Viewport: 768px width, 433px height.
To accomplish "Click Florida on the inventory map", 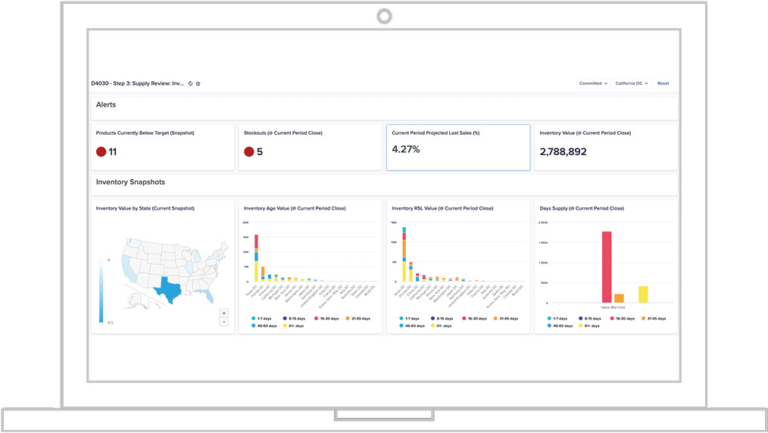I will click(x=208, y=295).
